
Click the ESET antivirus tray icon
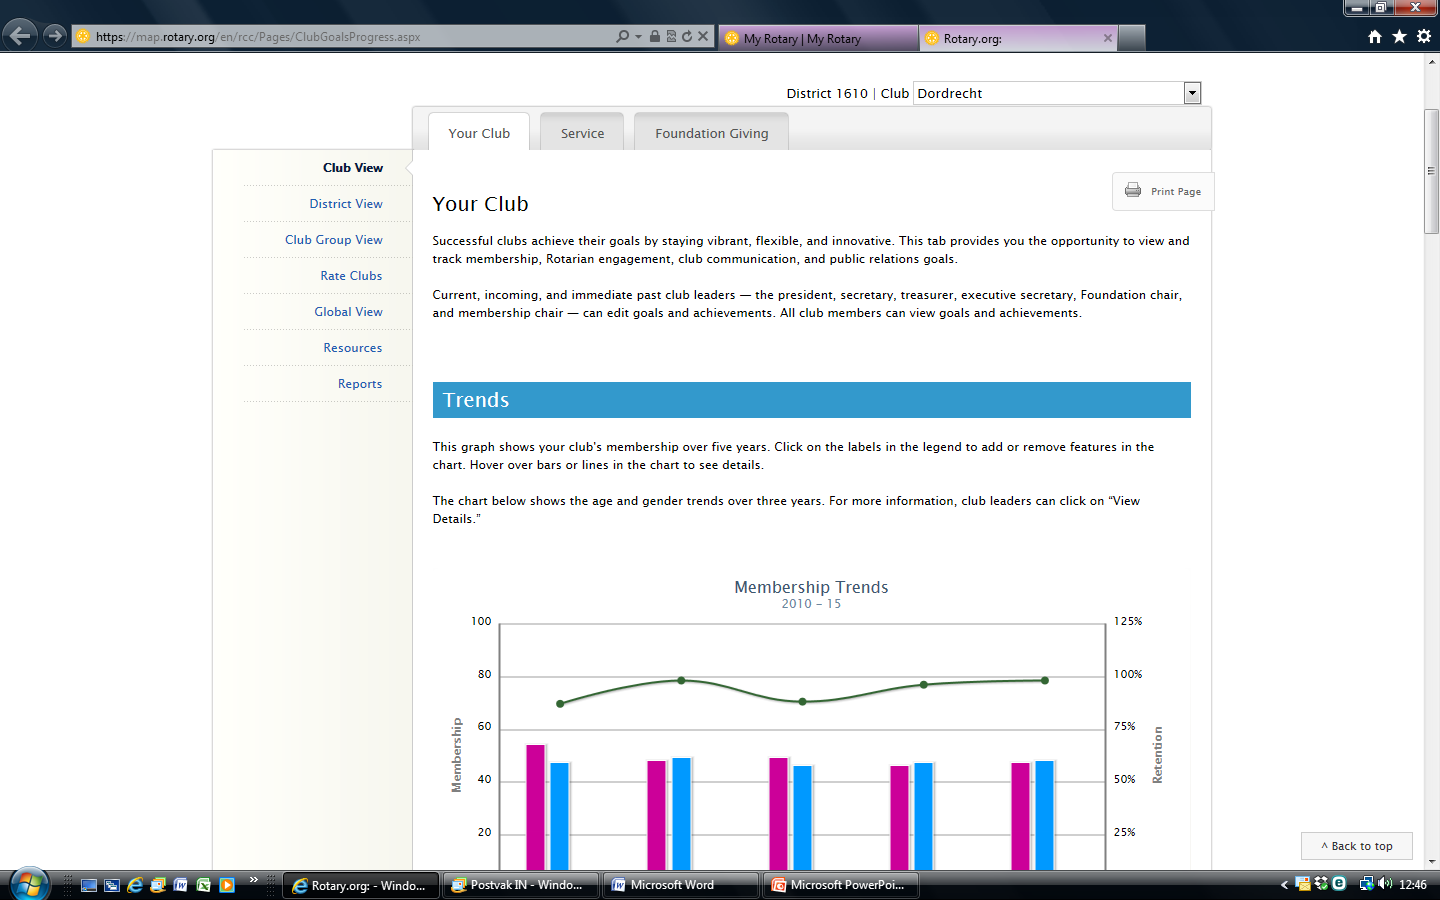tap(1339, 884)
